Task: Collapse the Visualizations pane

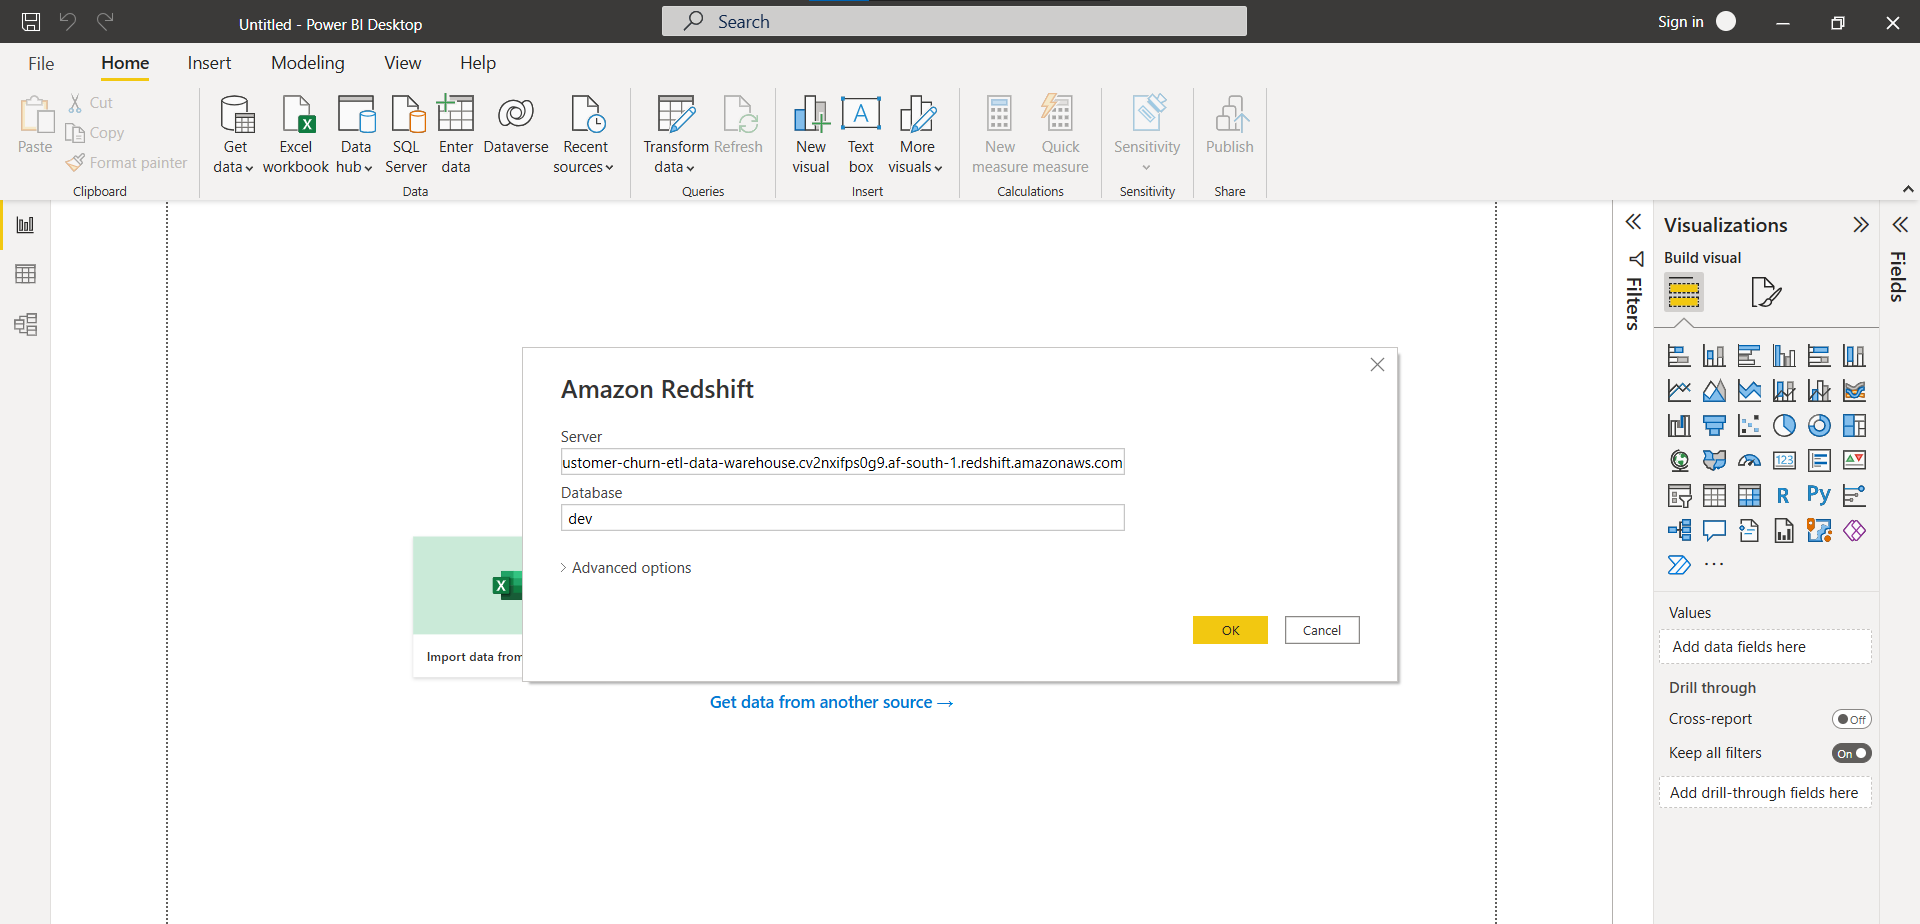Action: pyautogui.click(x=1860, y=225)
